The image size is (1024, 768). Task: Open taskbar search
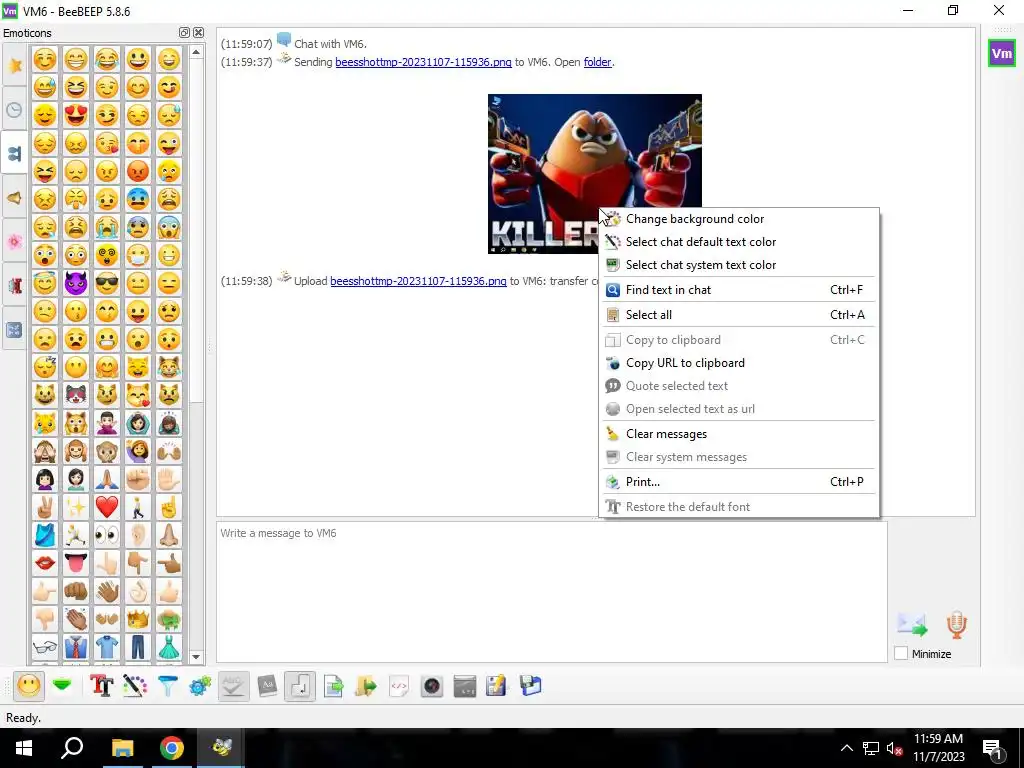(72, 748)
